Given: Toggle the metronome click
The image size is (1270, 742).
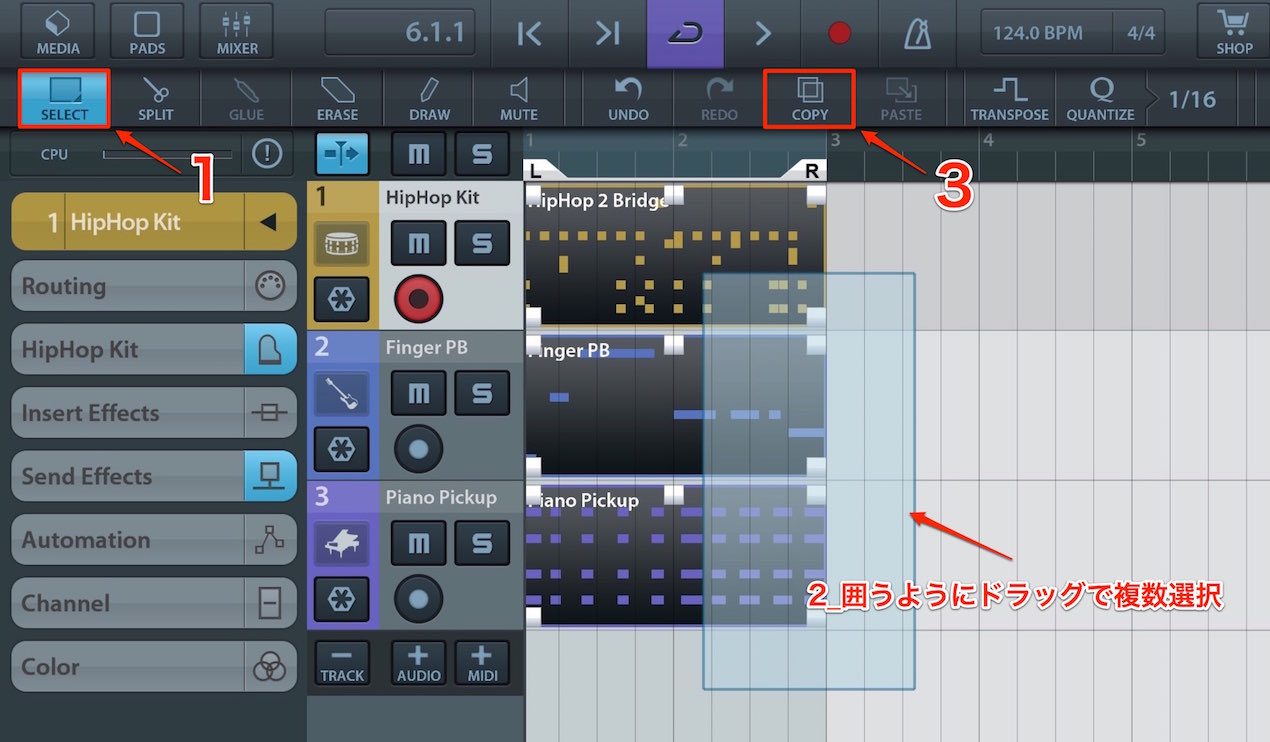Looking at the screenshot, I should (917, 33).
